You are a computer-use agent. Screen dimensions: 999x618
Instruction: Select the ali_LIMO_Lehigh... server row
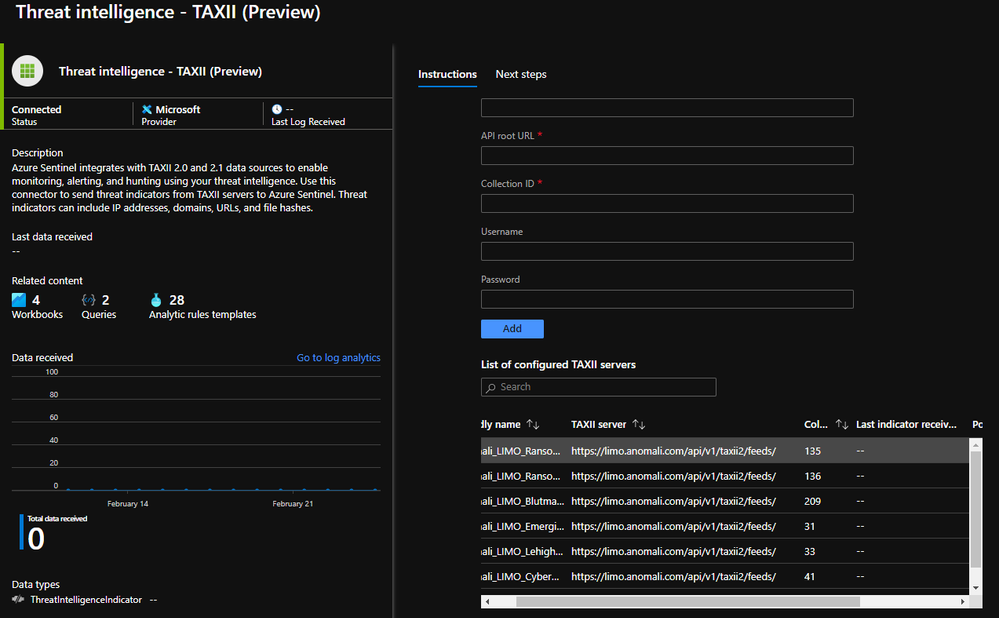pos(725,551)
